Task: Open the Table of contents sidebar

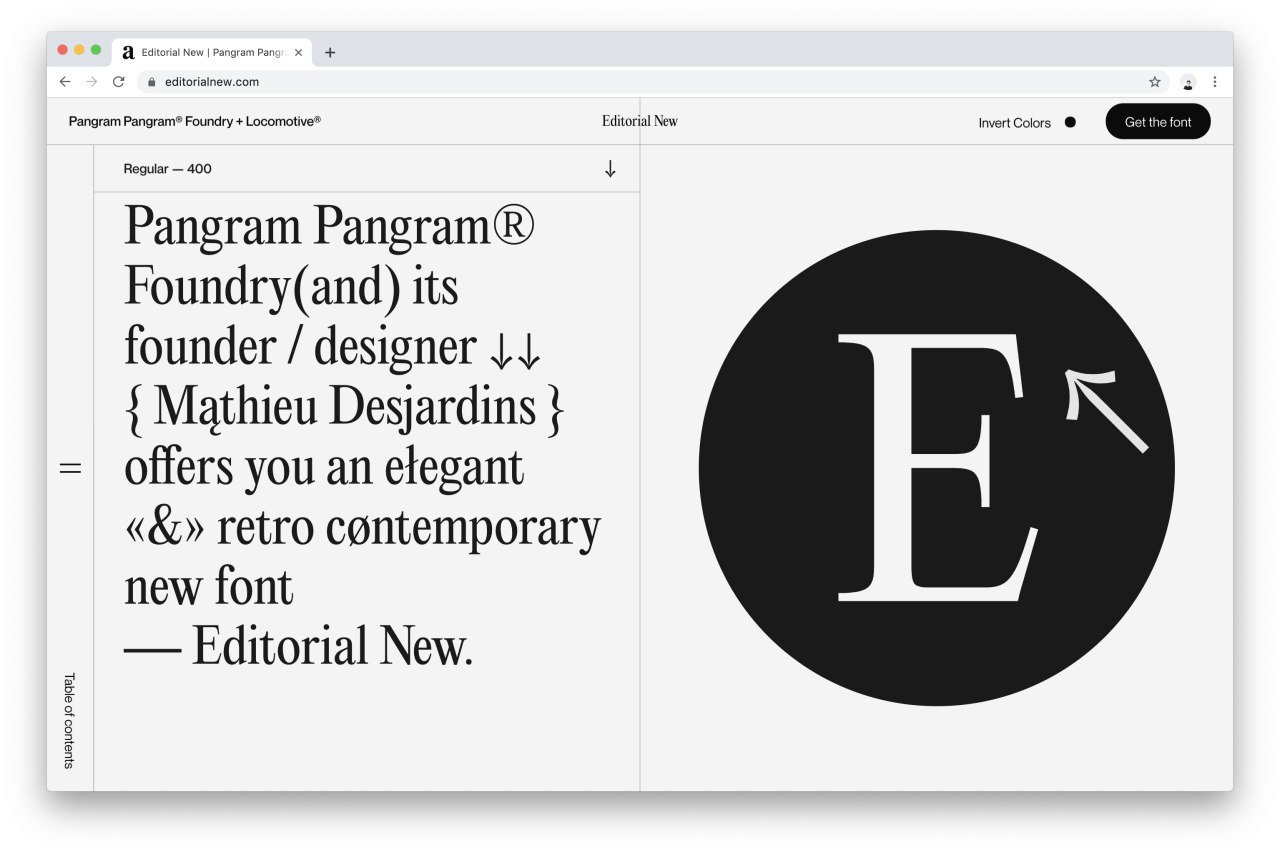Action: [x=69, y=720]
